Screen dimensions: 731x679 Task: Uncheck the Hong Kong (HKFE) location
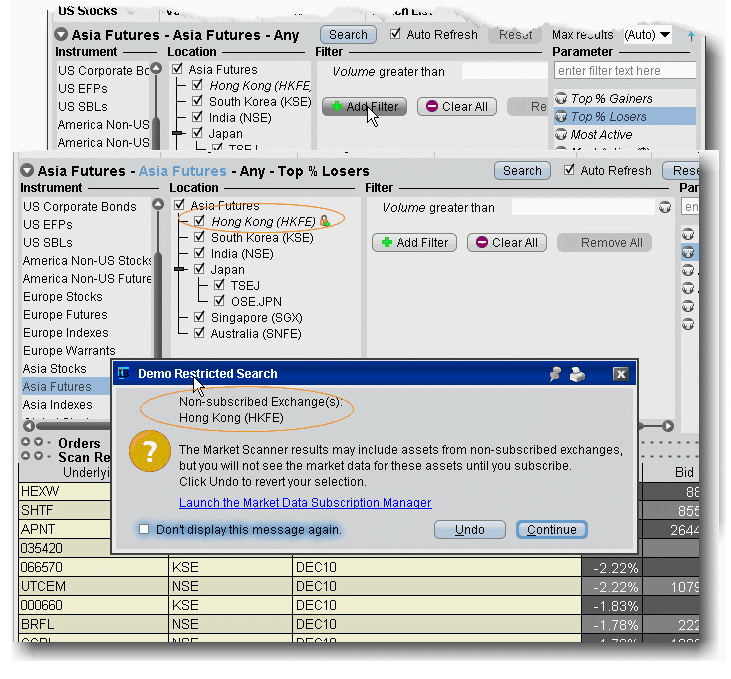[200, 221]
